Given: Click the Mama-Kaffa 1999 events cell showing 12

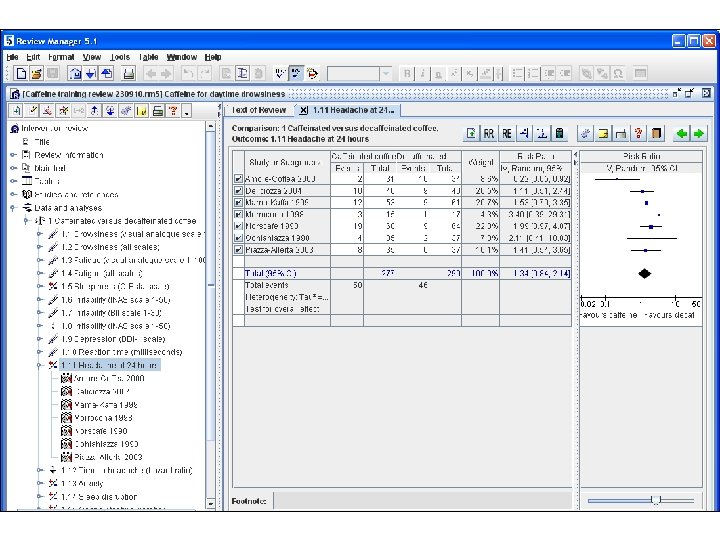Looking at the screenshot, I should (347, 202).
